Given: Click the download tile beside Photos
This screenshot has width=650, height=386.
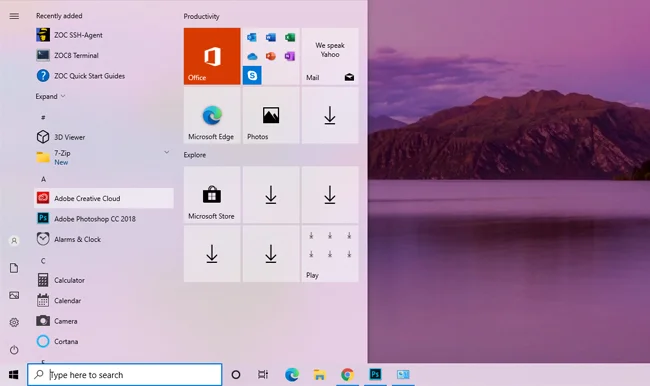Looking at the screenshot, I should pyautogui.click(x=330, y=115).
